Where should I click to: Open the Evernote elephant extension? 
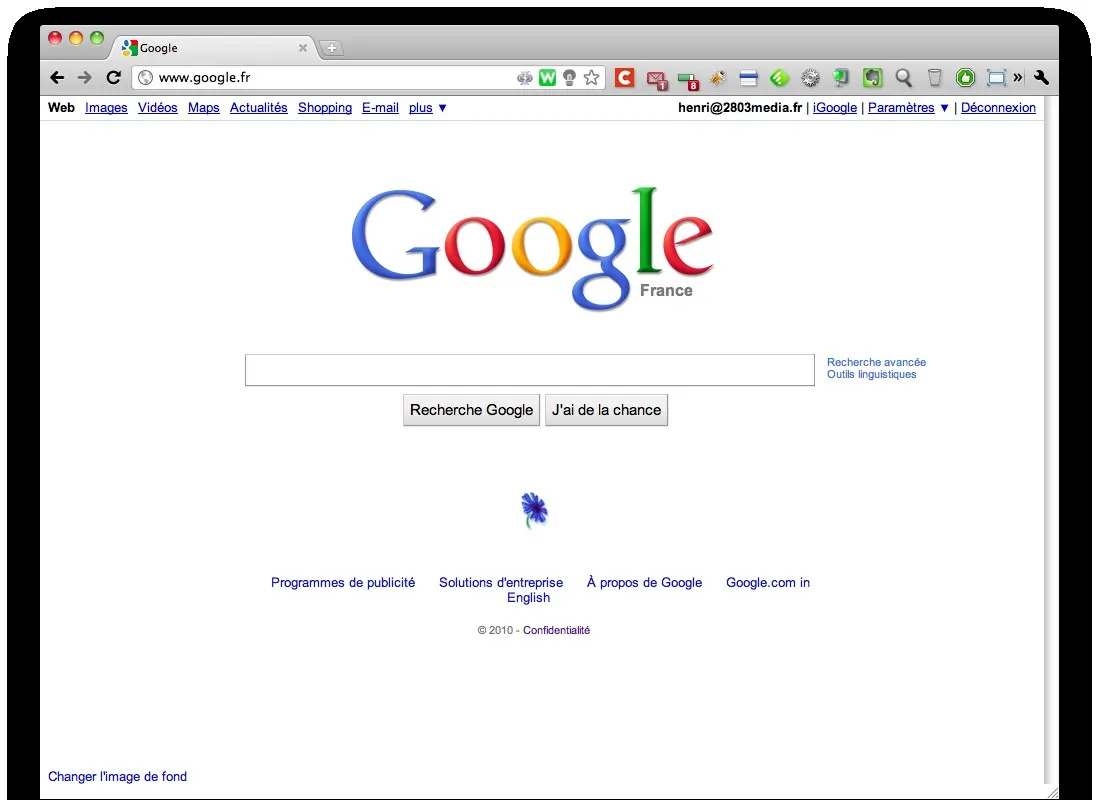pyautogui.click(x=872, y=78)
